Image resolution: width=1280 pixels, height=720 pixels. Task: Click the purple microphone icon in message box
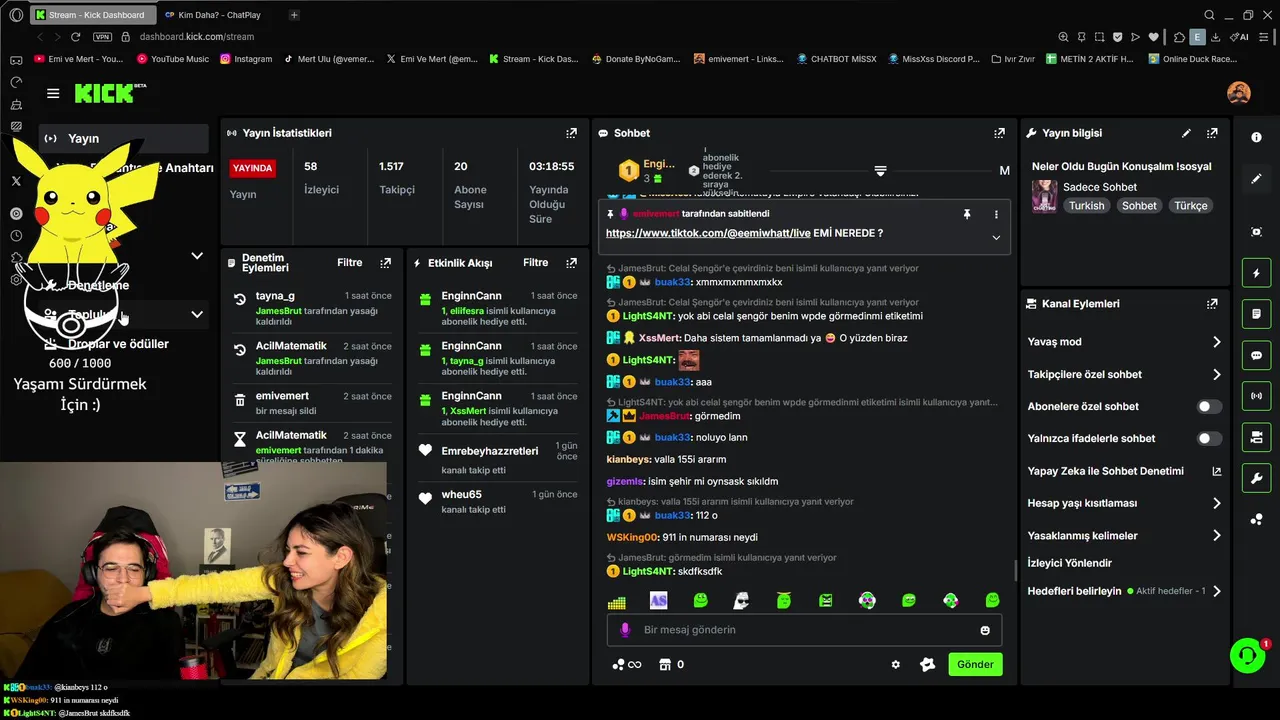coord(625,630)
